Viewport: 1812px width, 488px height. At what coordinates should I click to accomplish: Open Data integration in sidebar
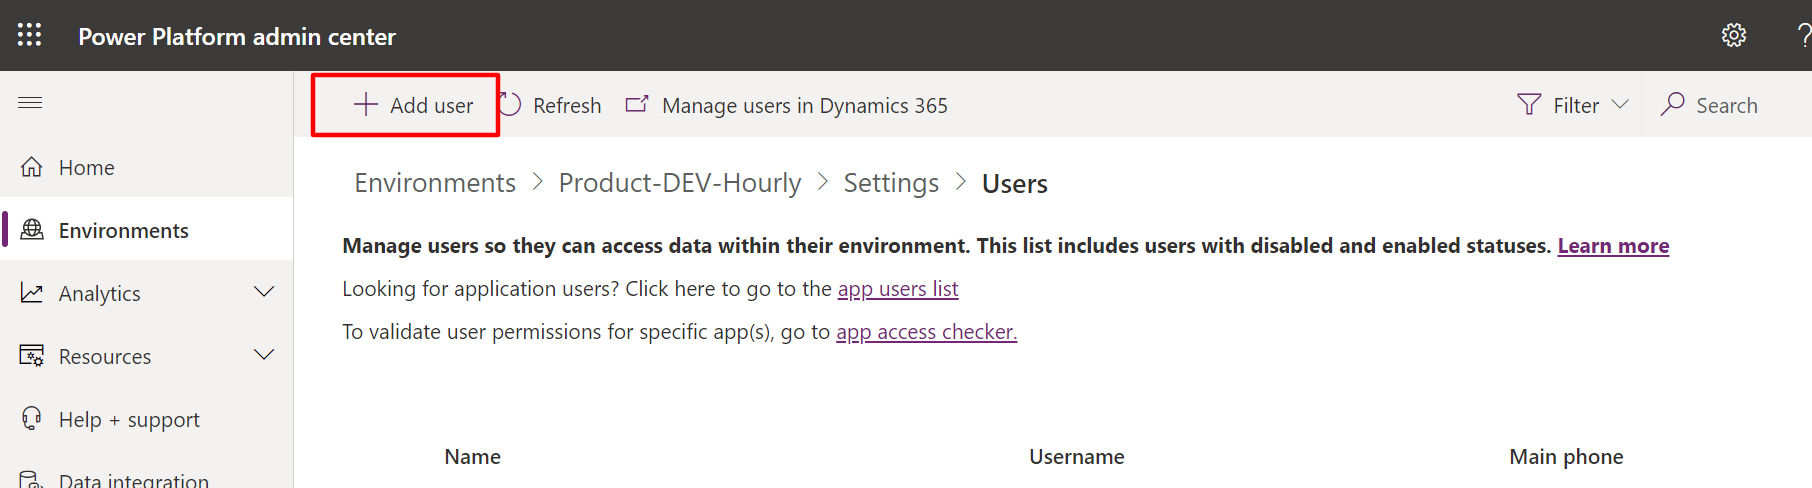coord(133,480)
